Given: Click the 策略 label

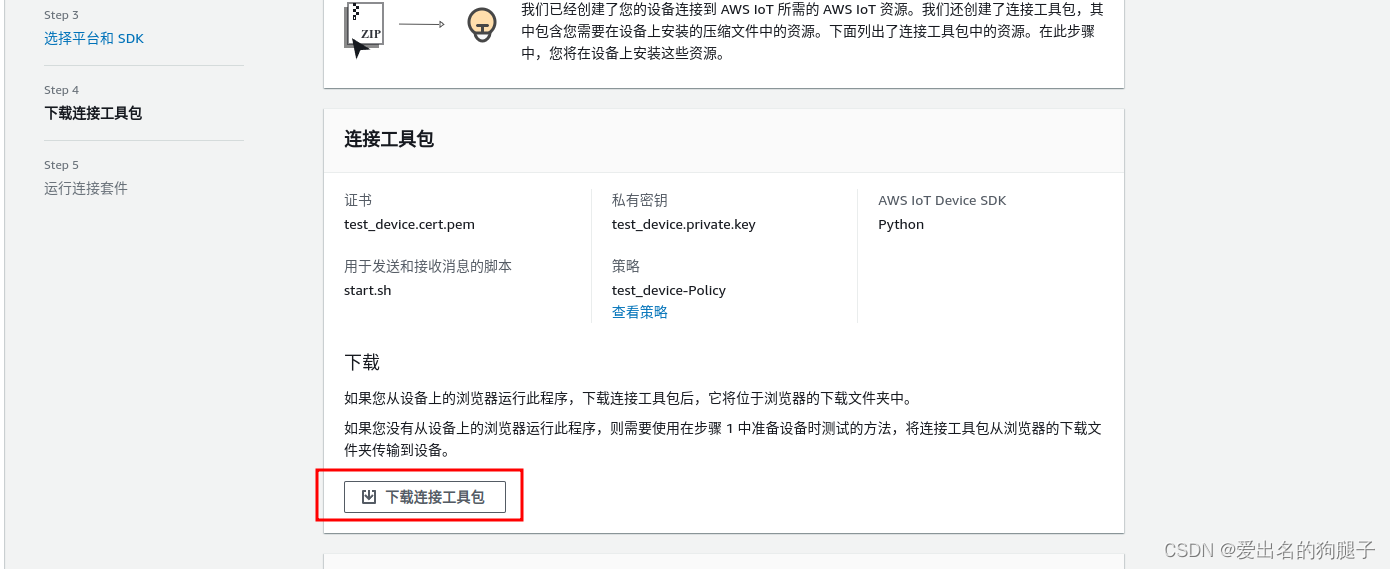Looking at the screenshot, I should [x=626, y=266].
